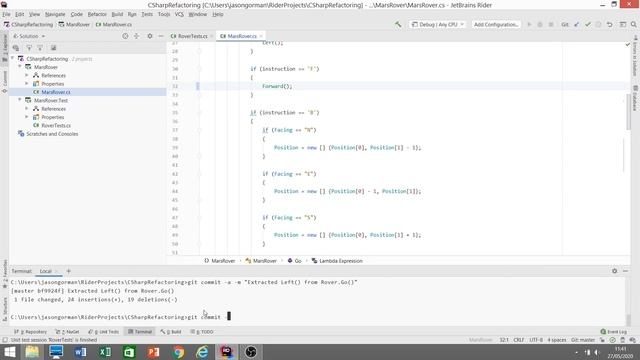This screenshot has width=640, height=360.
Task: Collapse the CSharpRefactoring solution node
Action: pos(13,59)
